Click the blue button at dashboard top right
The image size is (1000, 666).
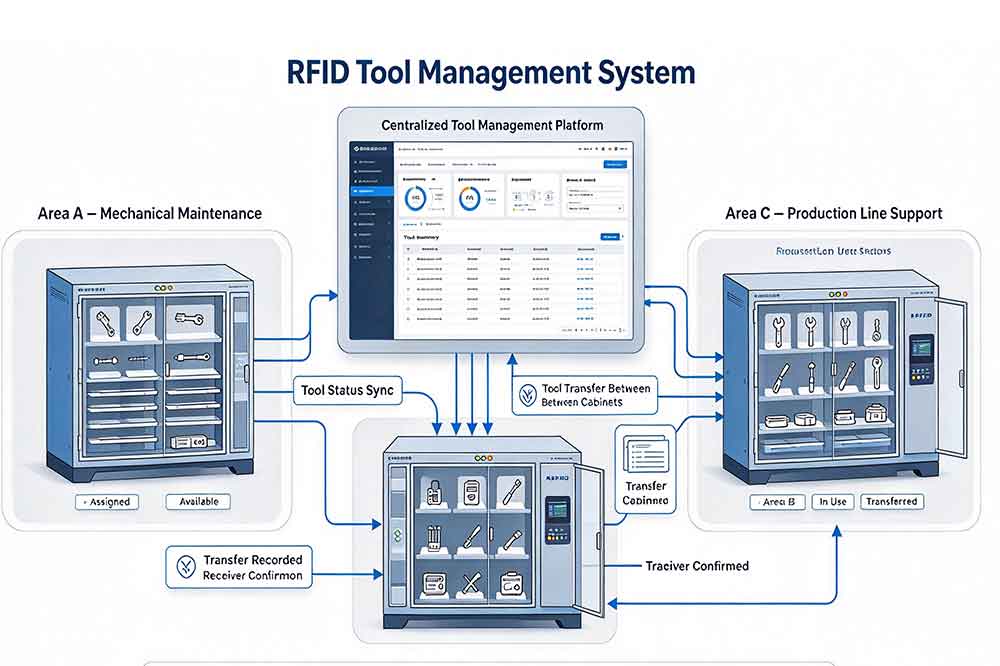pyautogui.click(x=615, y=165)
